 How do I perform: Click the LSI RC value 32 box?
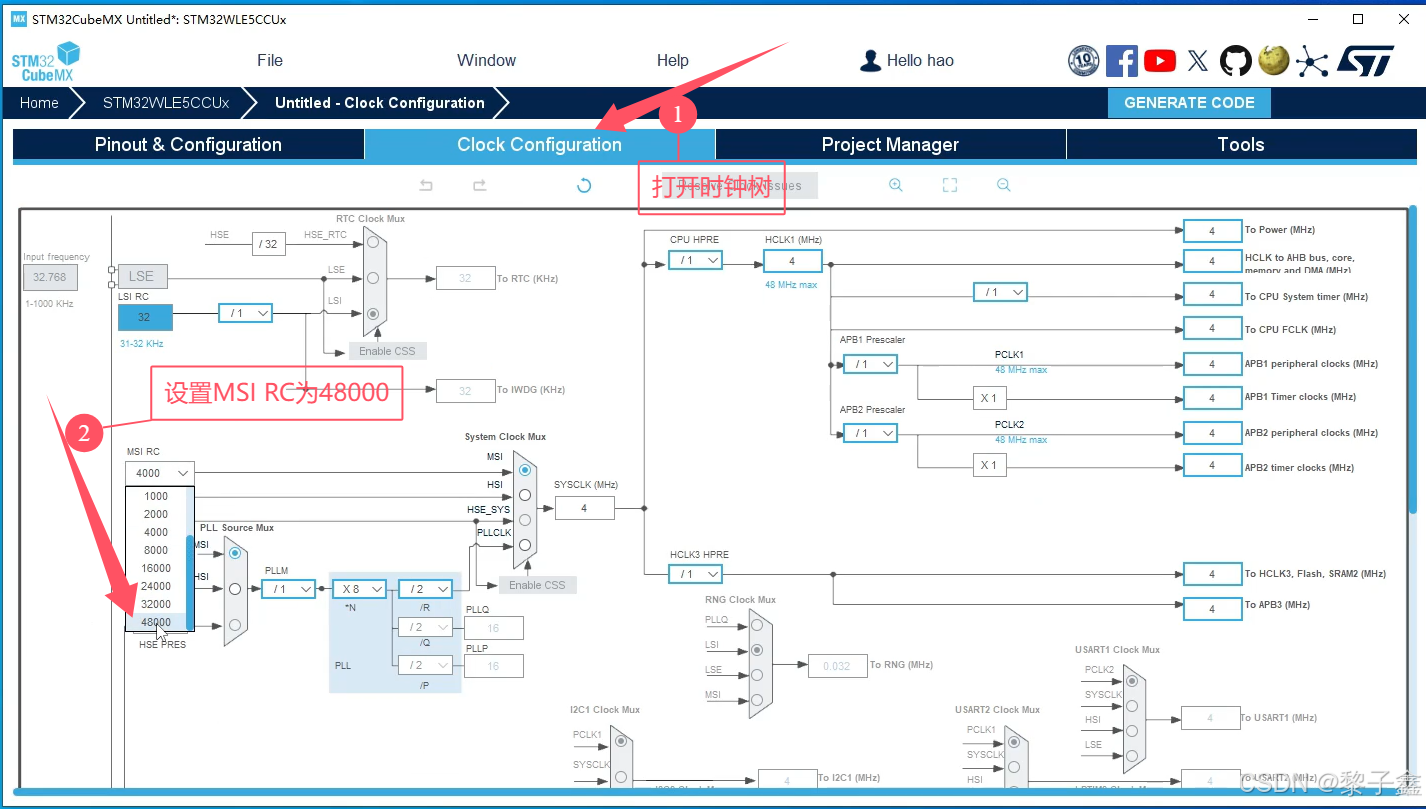tap(145, 317)
